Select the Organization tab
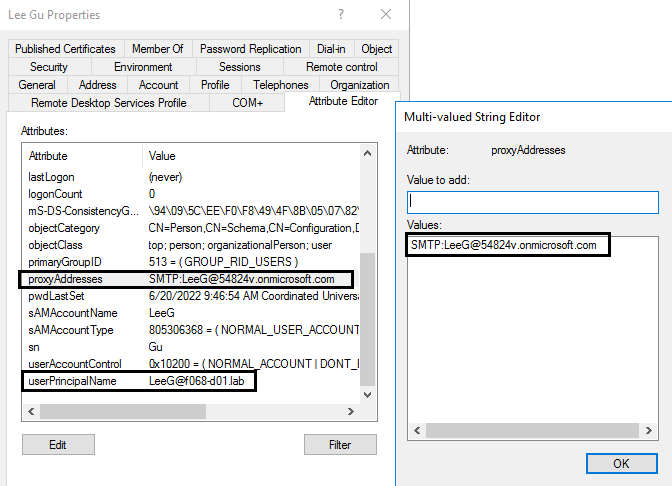 tap(359, 85)
